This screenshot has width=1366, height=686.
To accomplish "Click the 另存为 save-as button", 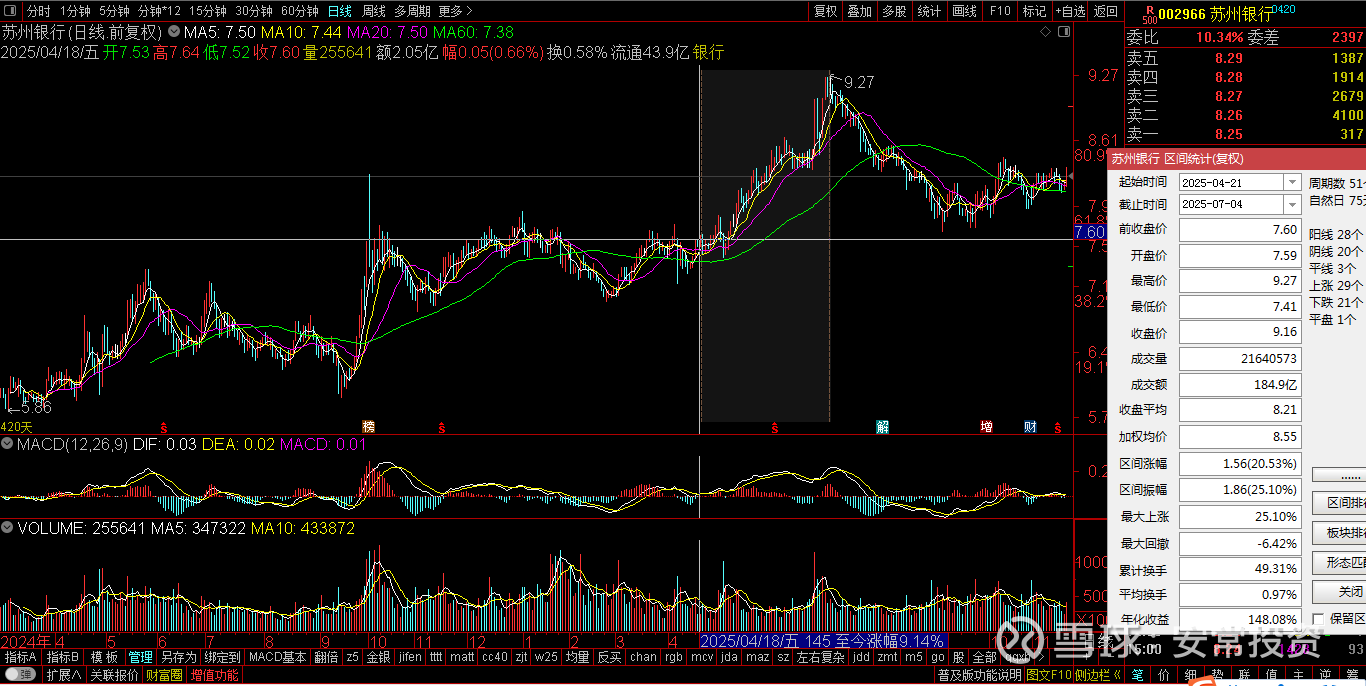I will 178,657.
